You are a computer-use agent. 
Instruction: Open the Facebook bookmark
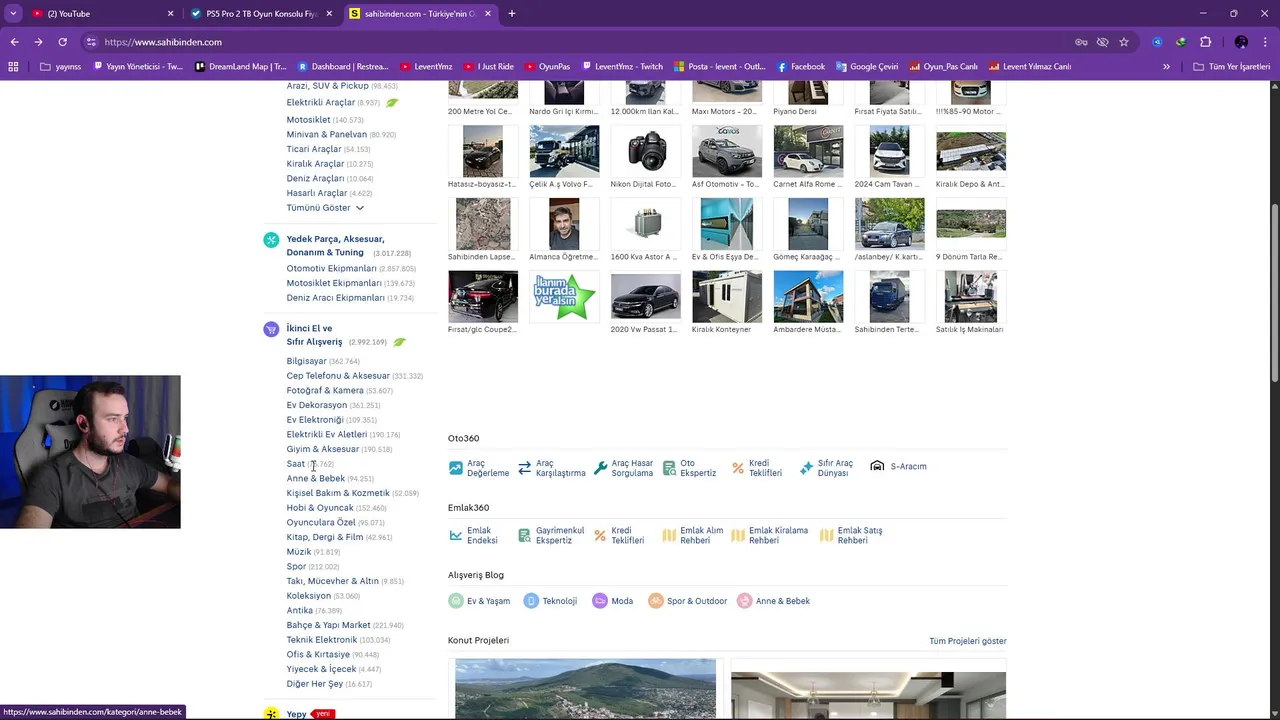801,67
